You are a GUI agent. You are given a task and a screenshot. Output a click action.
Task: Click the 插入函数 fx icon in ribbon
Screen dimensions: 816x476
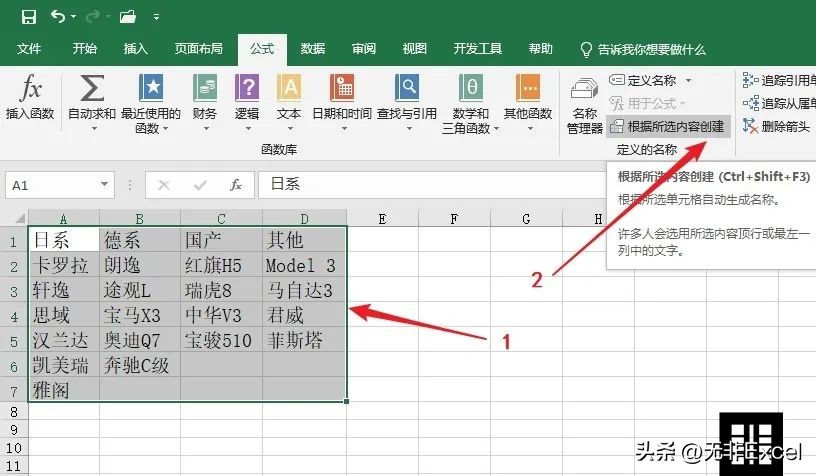click(30, 87)
